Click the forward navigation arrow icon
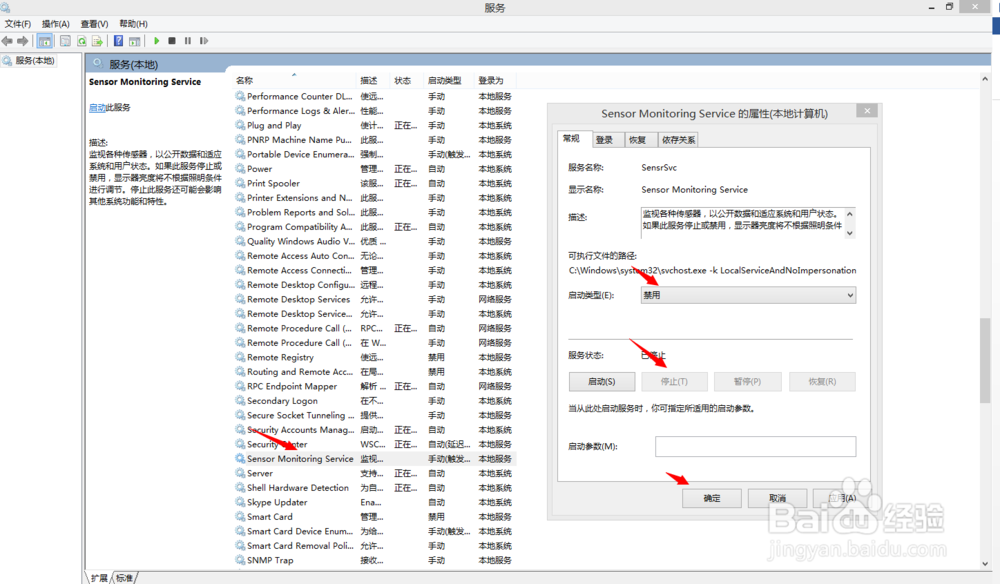Viewport: 1000px width, 584px height. (x=23, y=41)
